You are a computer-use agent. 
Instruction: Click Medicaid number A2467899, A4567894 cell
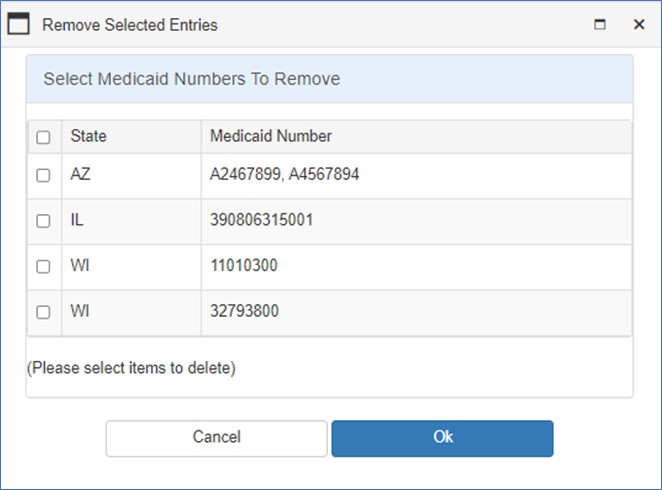pos(416,176)
